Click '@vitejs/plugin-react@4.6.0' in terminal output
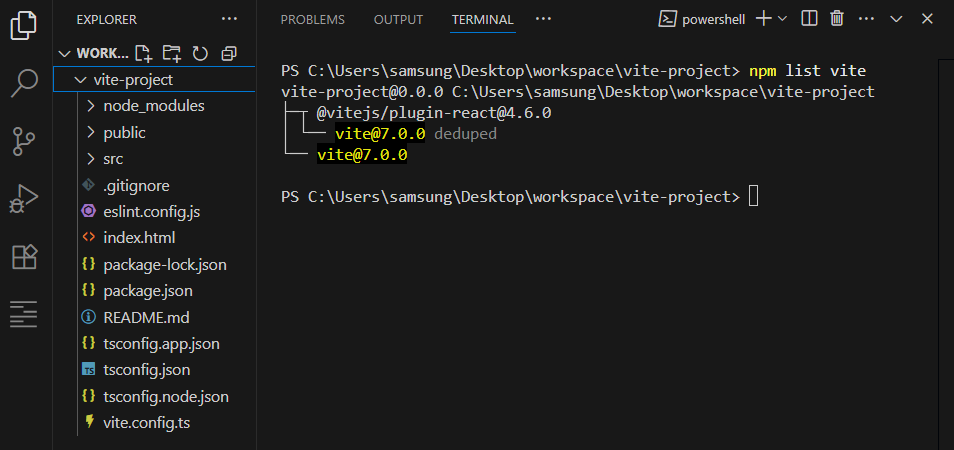Image resolution: width=954 pixels, height=450 pixels. 433,112
